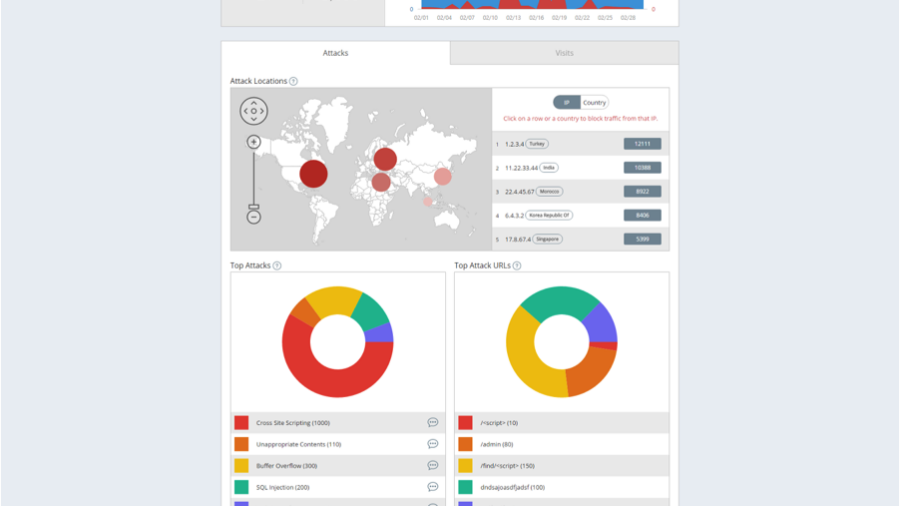
Task: Select /admin (80) legend text
Action: (x=496, y=444)
